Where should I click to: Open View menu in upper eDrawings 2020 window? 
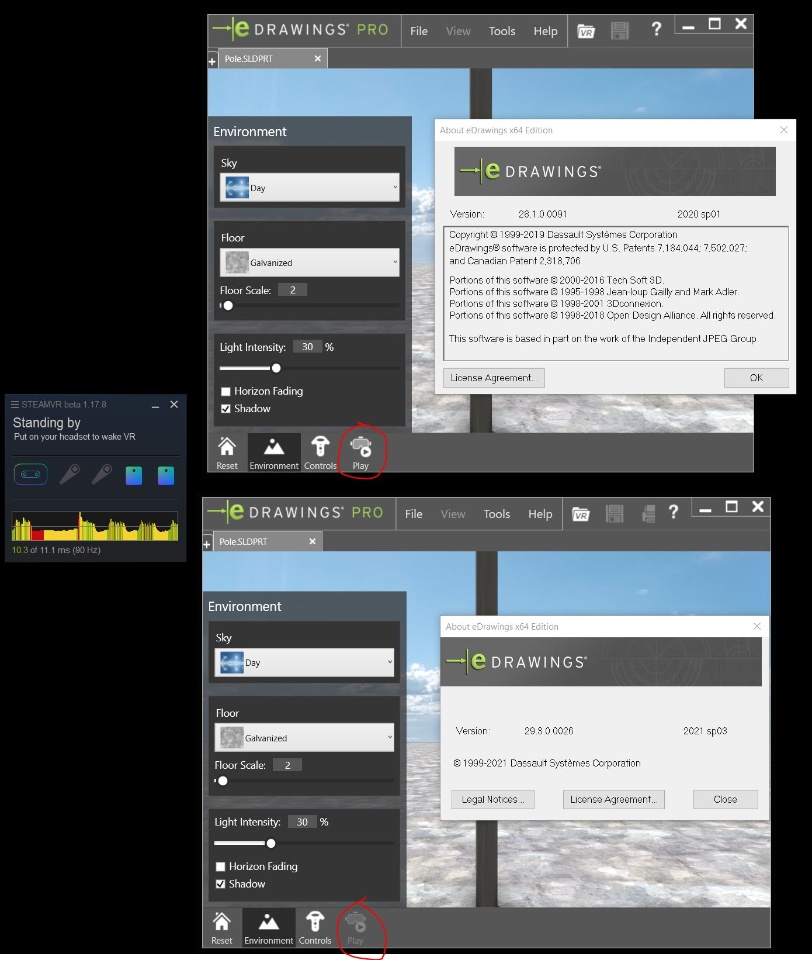[458, 31]
